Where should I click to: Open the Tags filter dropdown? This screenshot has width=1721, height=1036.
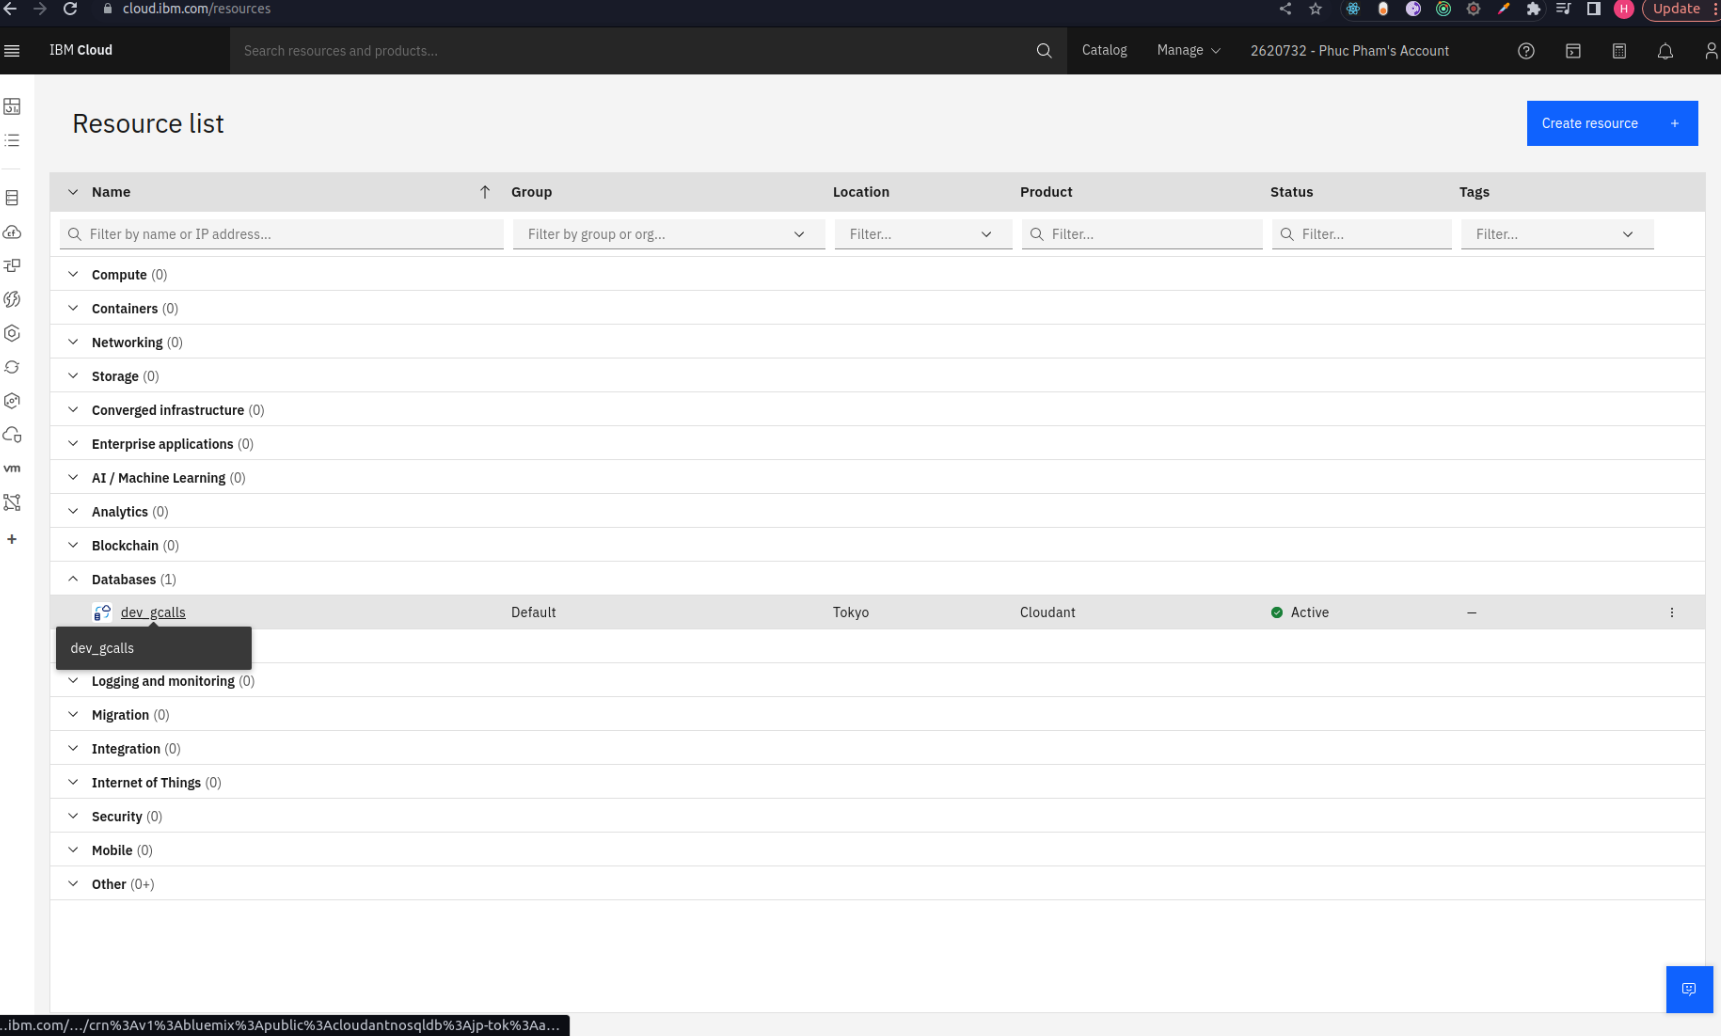(1556, 234)
